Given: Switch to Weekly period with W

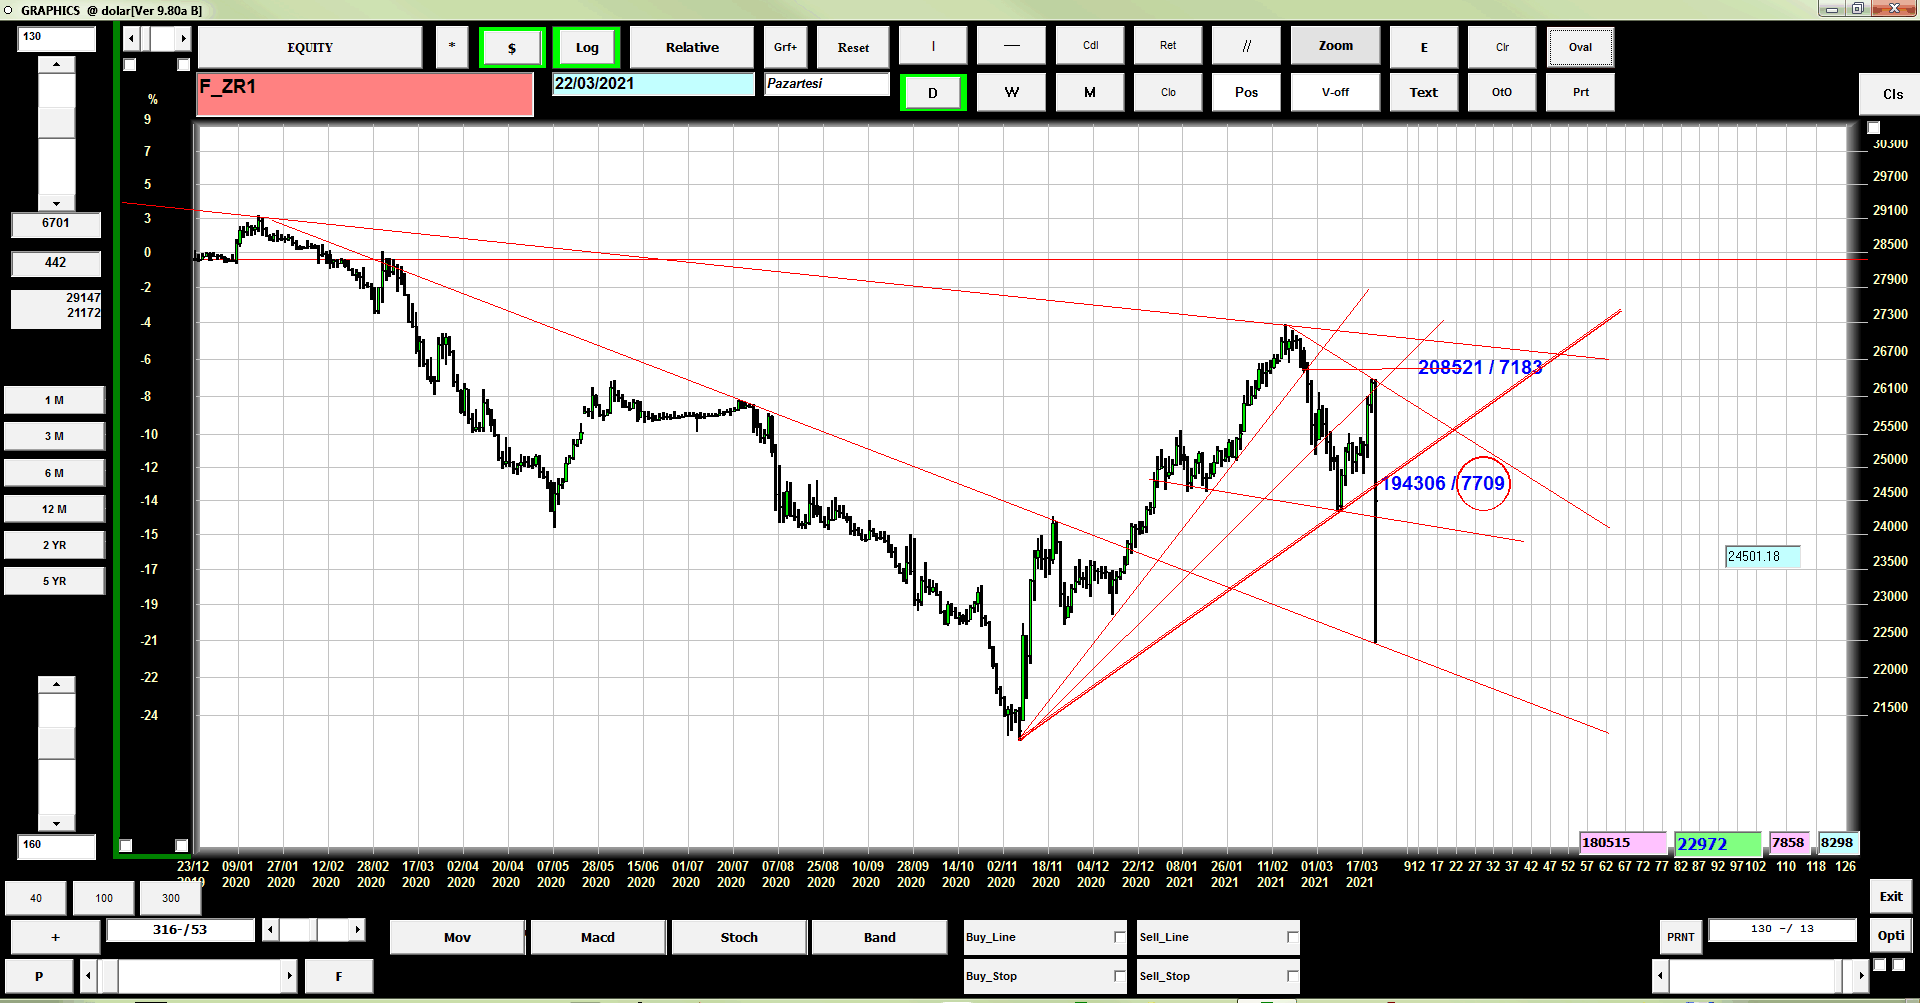Looking at the screenshot, I should pyautogui.click(x=1011, y=92).
